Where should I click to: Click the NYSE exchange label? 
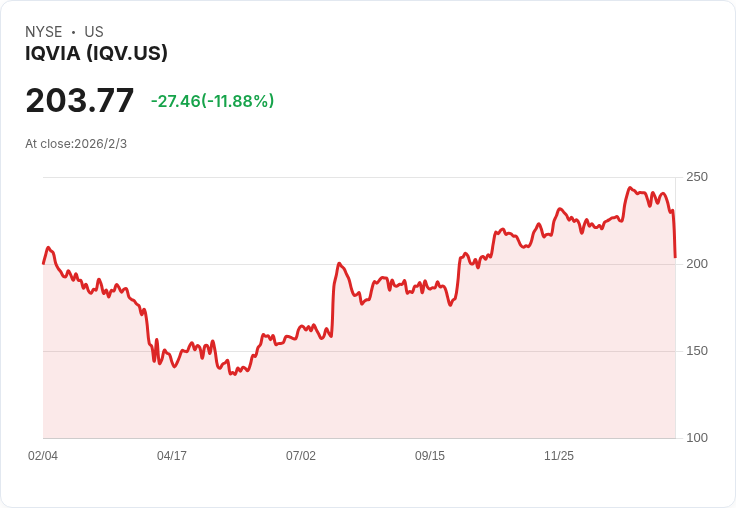pos(42,32)
